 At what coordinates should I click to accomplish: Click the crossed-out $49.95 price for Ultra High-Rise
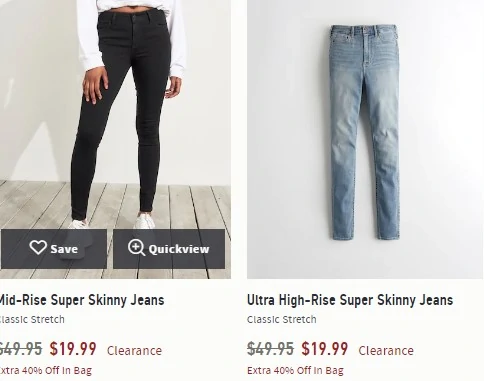coord(270,349)
